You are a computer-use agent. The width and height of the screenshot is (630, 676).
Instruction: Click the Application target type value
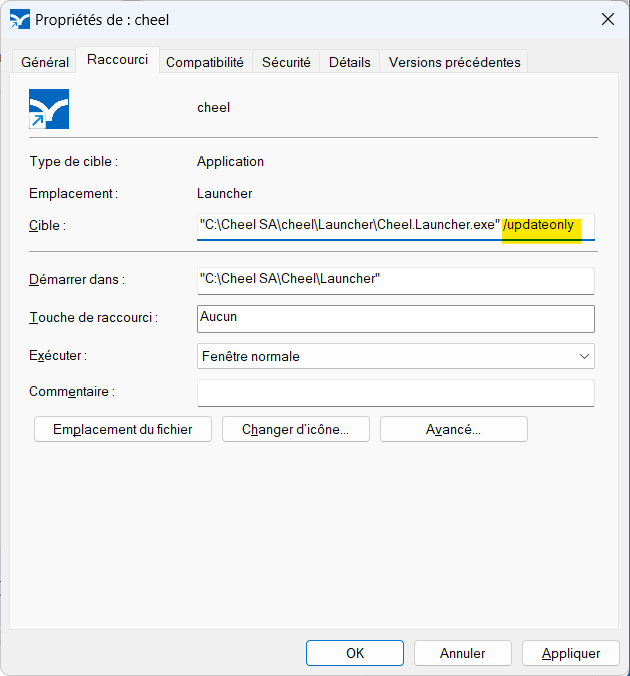click(x=230, y=162)
